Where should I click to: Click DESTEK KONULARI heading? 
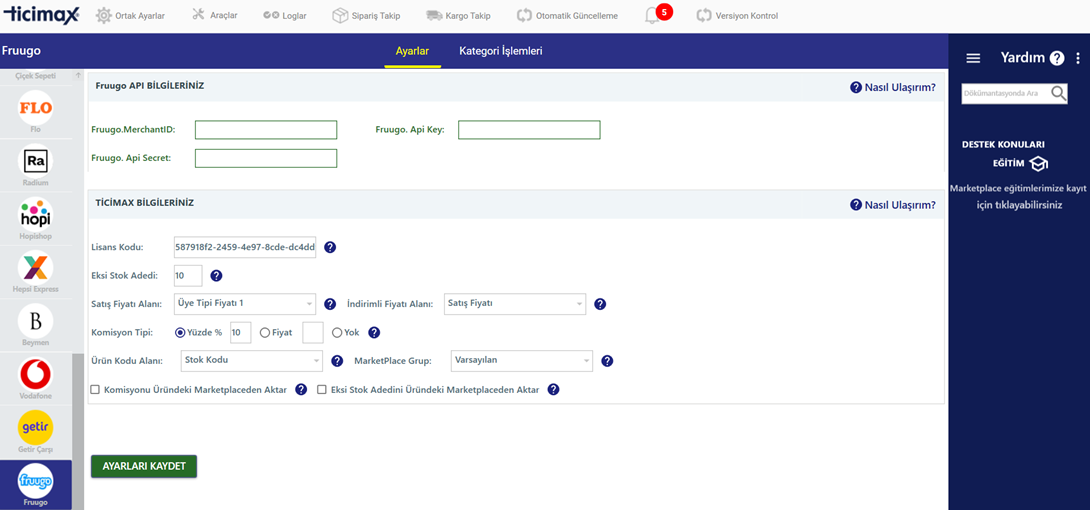point(1003,145)
